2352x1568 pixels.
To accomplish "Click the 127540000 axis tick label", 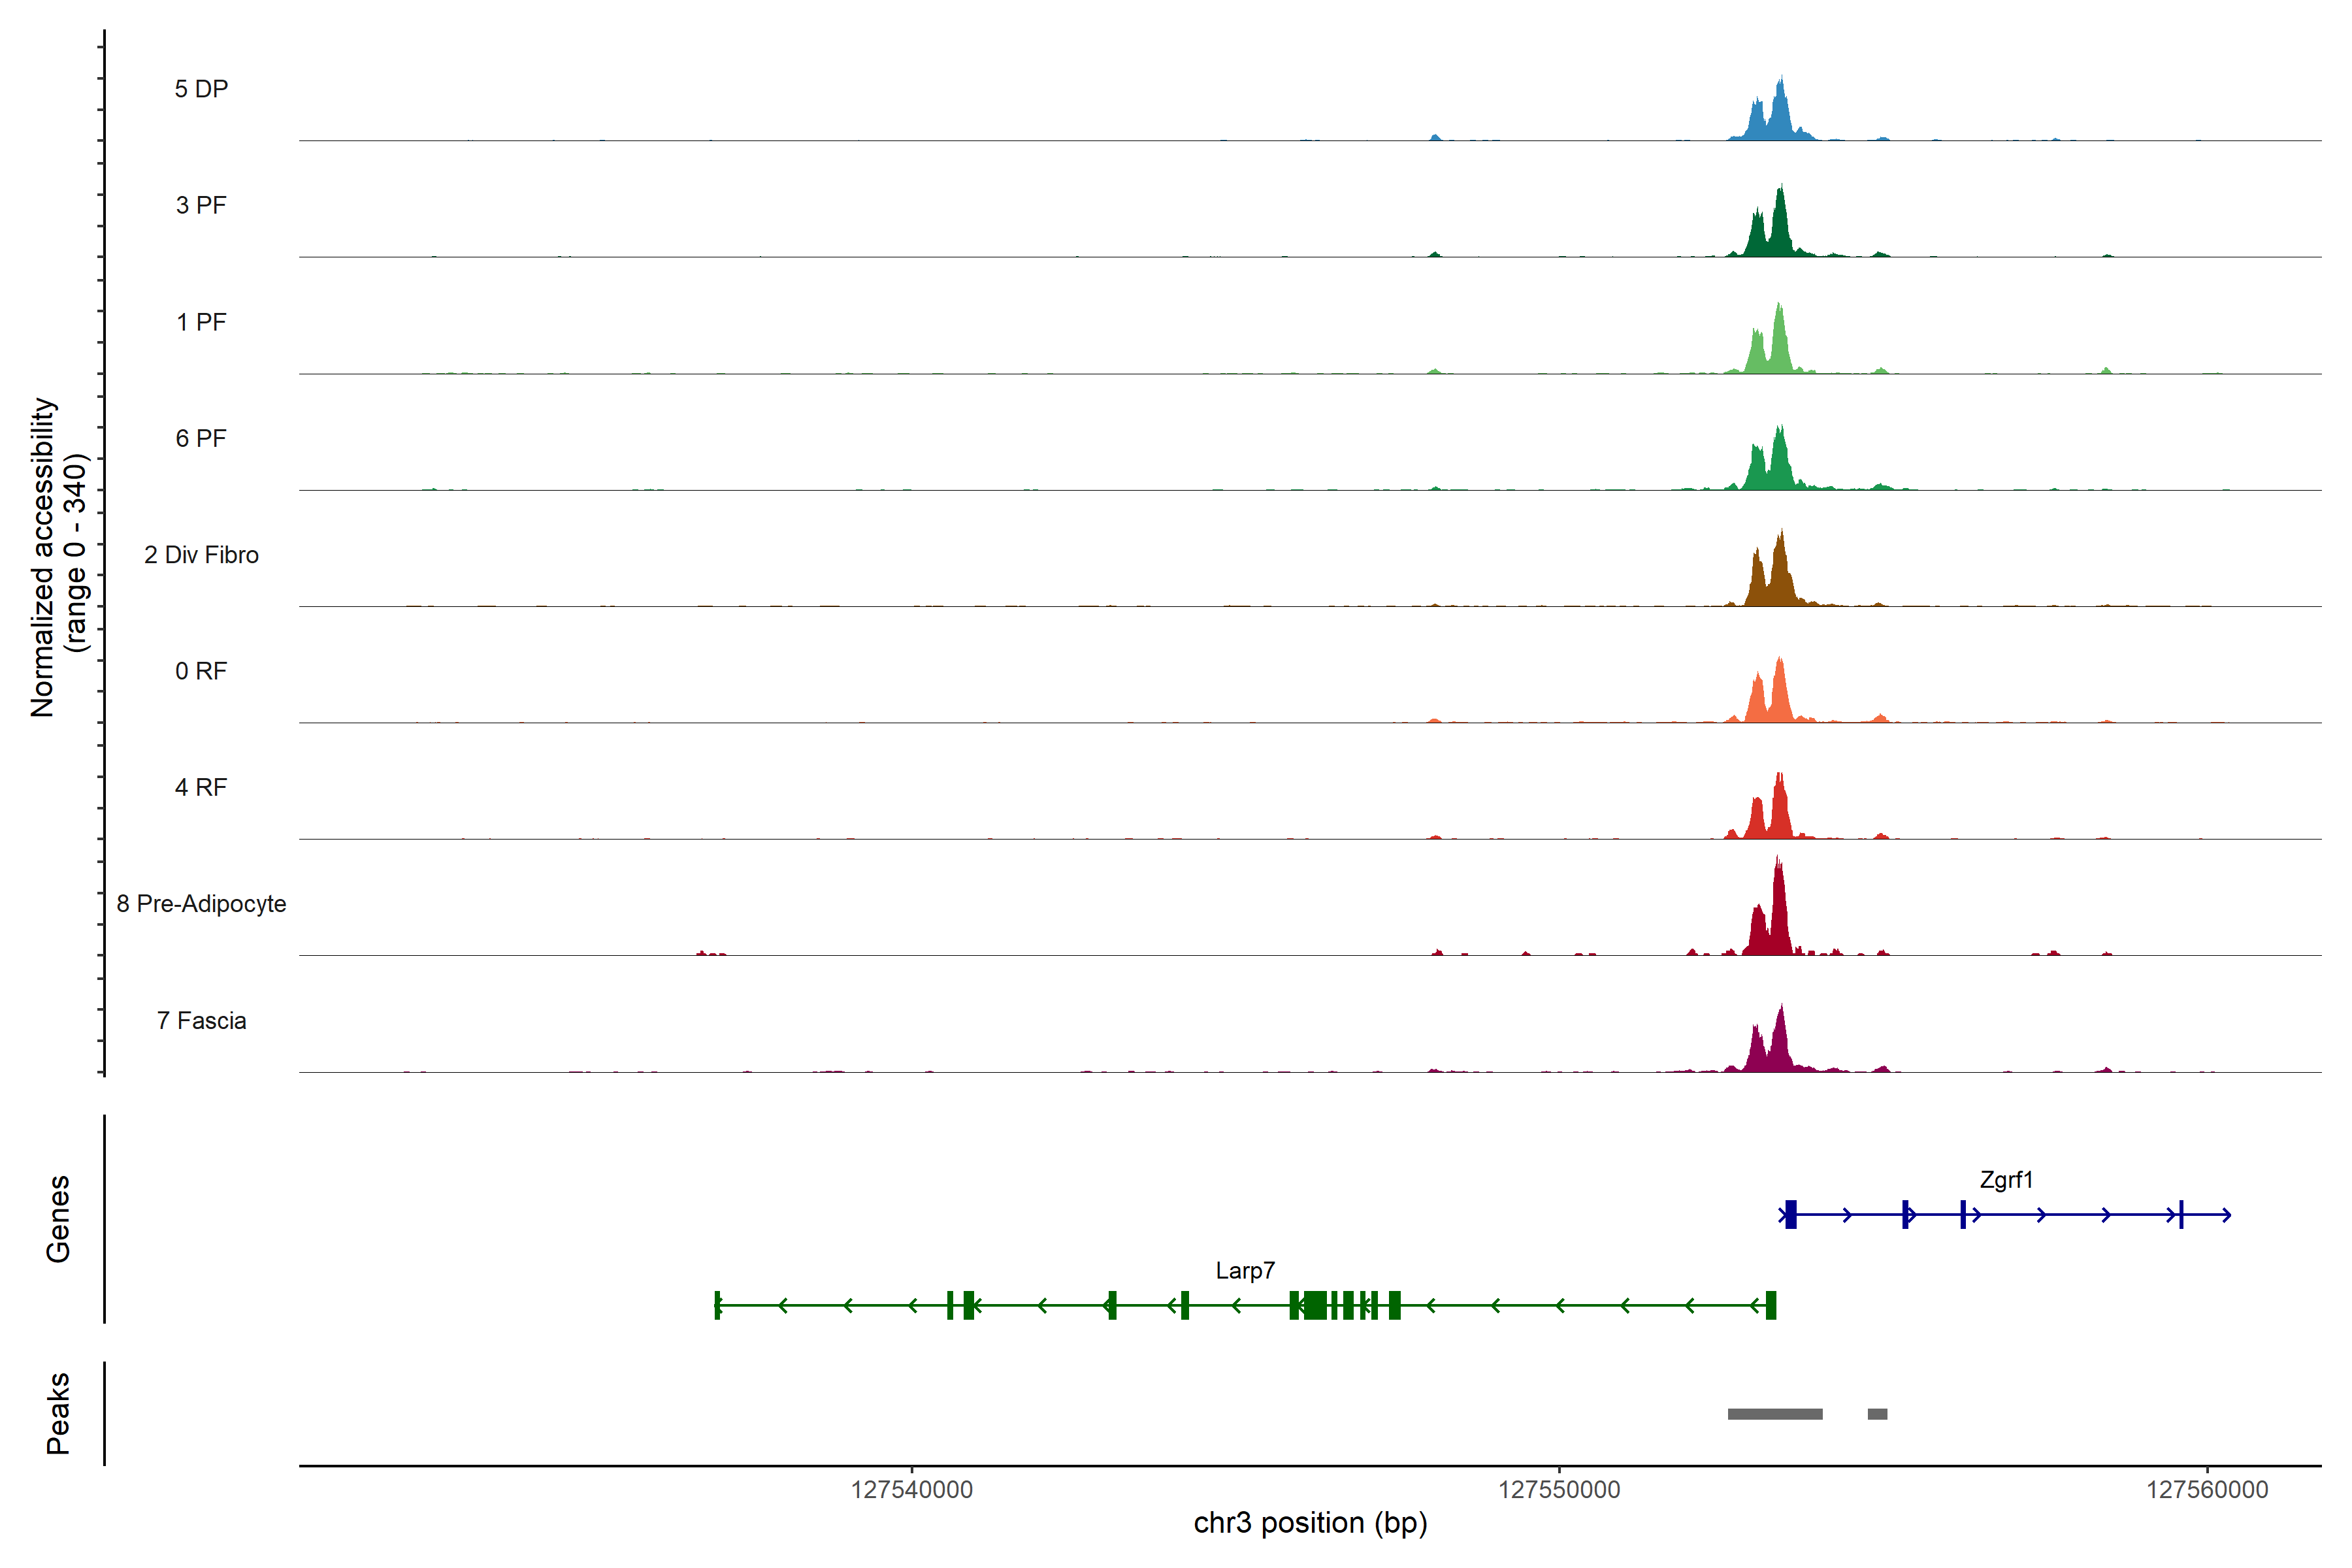I will [x=911, y=1490].
